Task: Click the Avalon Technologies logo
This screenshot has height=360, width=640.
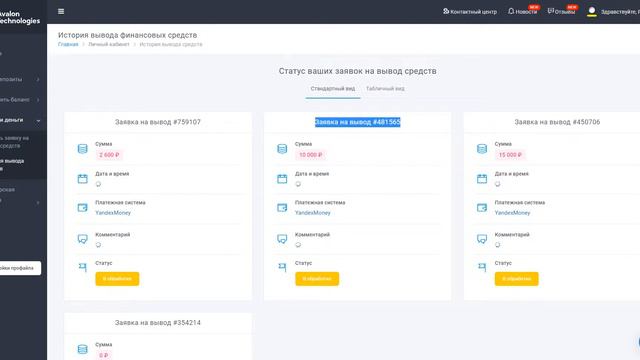Action: click(20, 17)
